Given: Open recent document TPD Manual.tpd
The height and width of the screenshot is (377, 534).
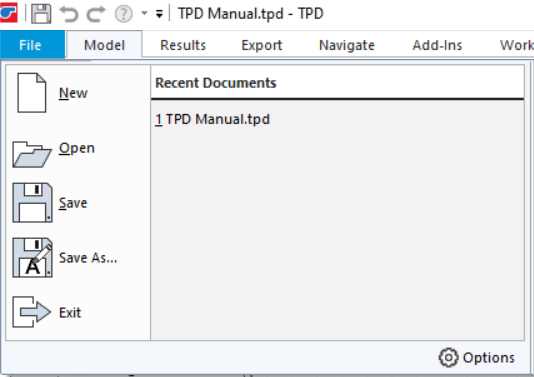Looking at the screenshot, I should pyautogui.click(x=212, y=119).
